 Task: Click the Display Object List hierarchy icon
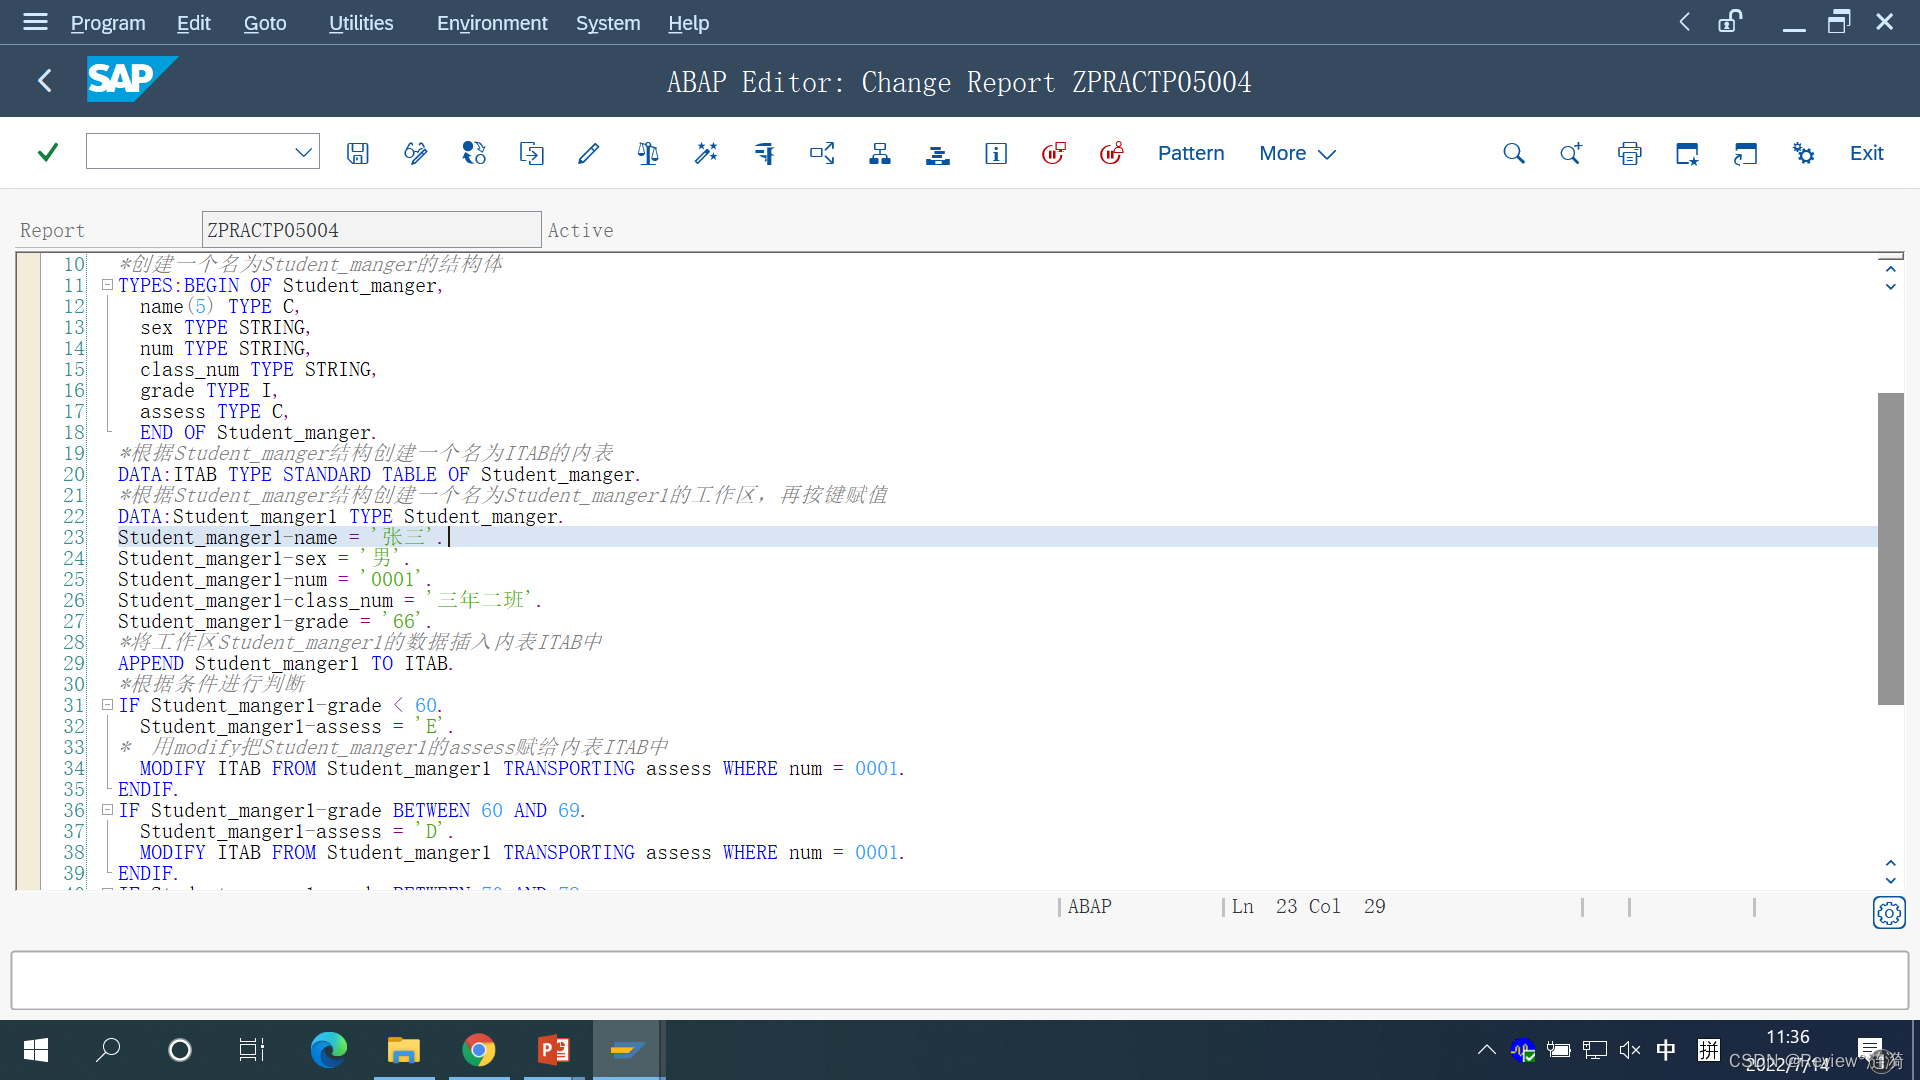(880, 153)
